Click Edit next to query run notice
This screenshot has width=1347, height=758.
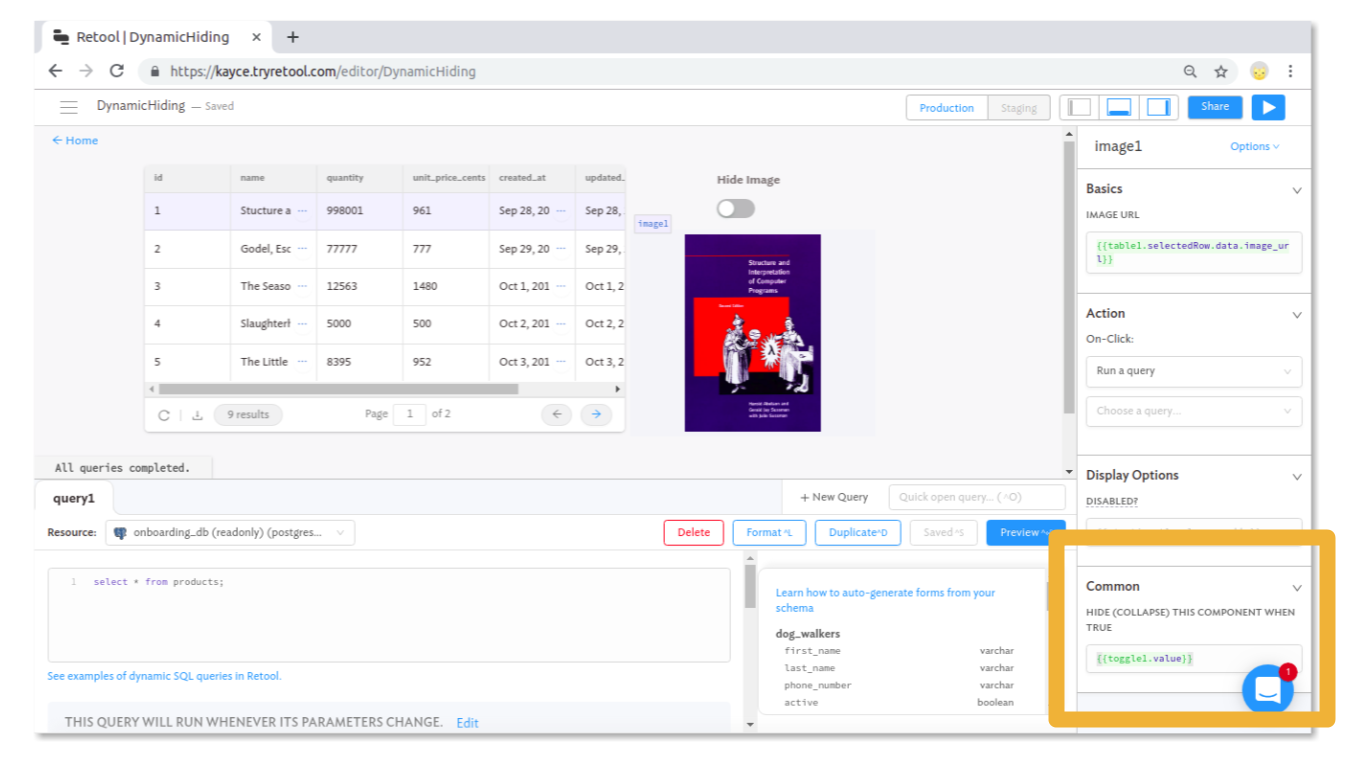point(467,722)
